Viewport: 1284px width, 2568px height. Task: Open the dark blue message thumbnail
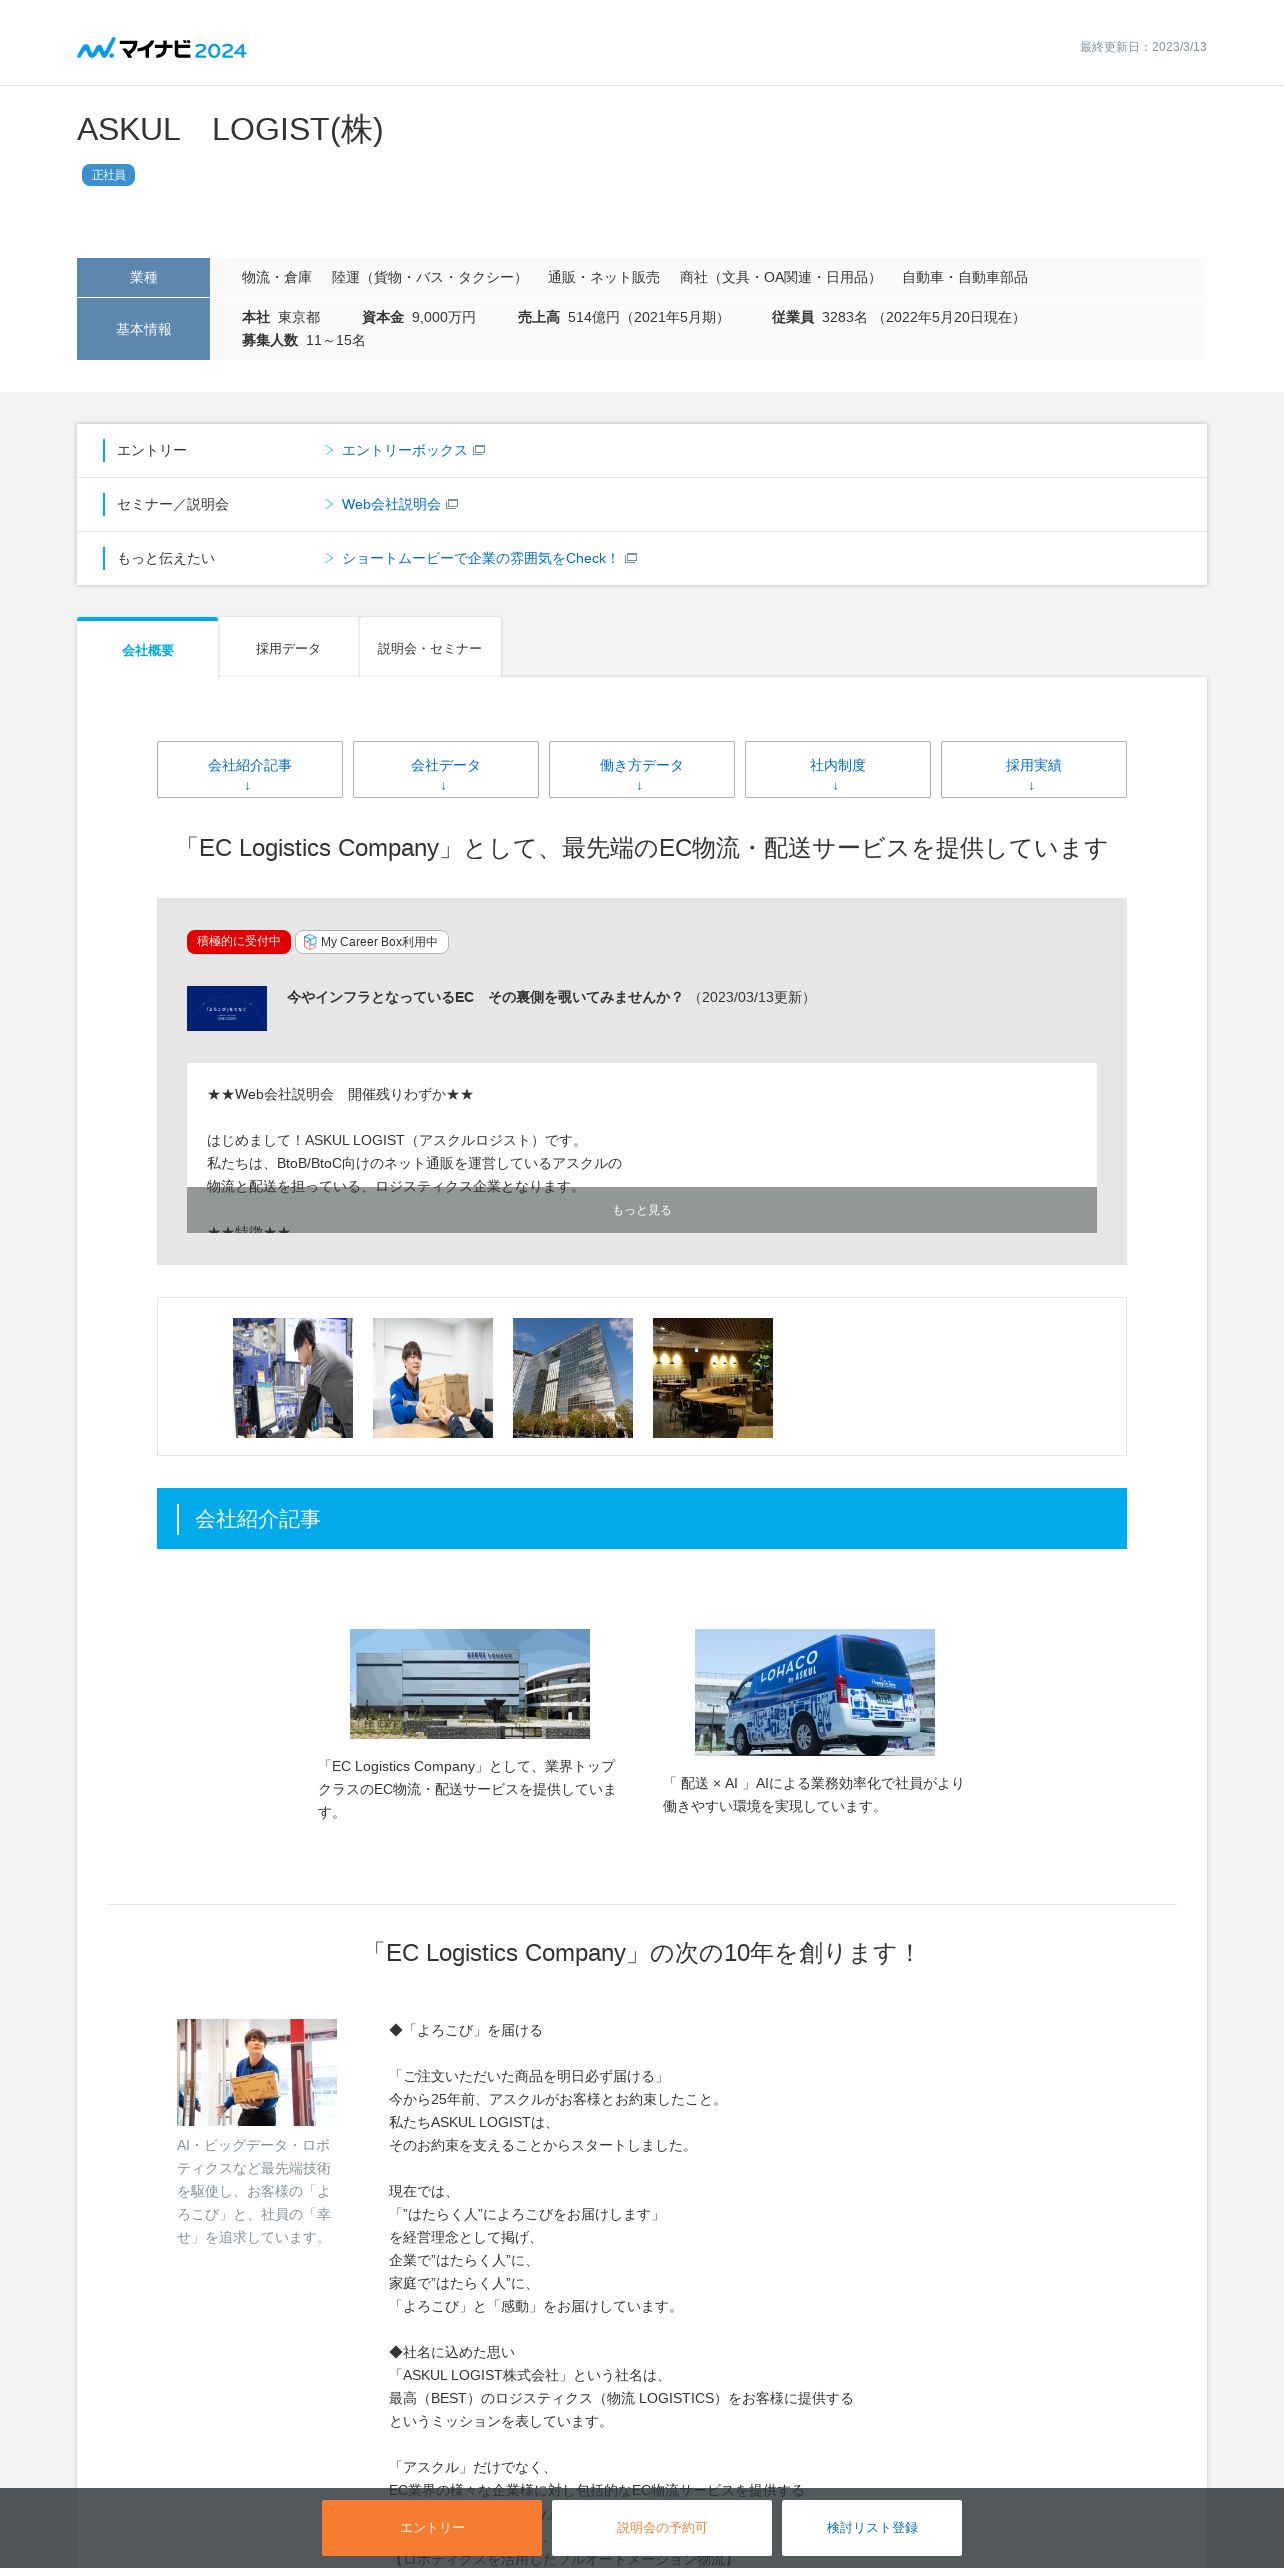click(x=227, y=1008)
